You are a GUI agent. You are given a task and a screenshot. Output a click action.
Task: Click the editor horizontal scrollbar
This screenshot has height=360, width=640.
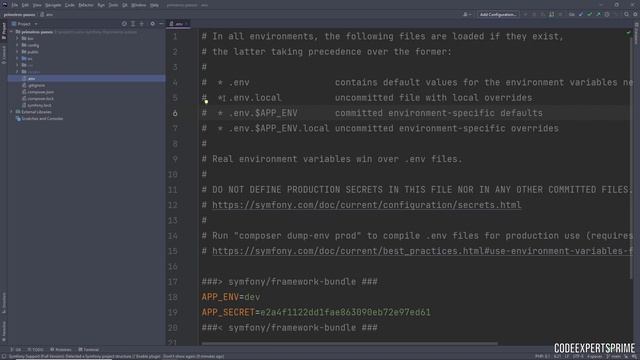click(349, 344)
